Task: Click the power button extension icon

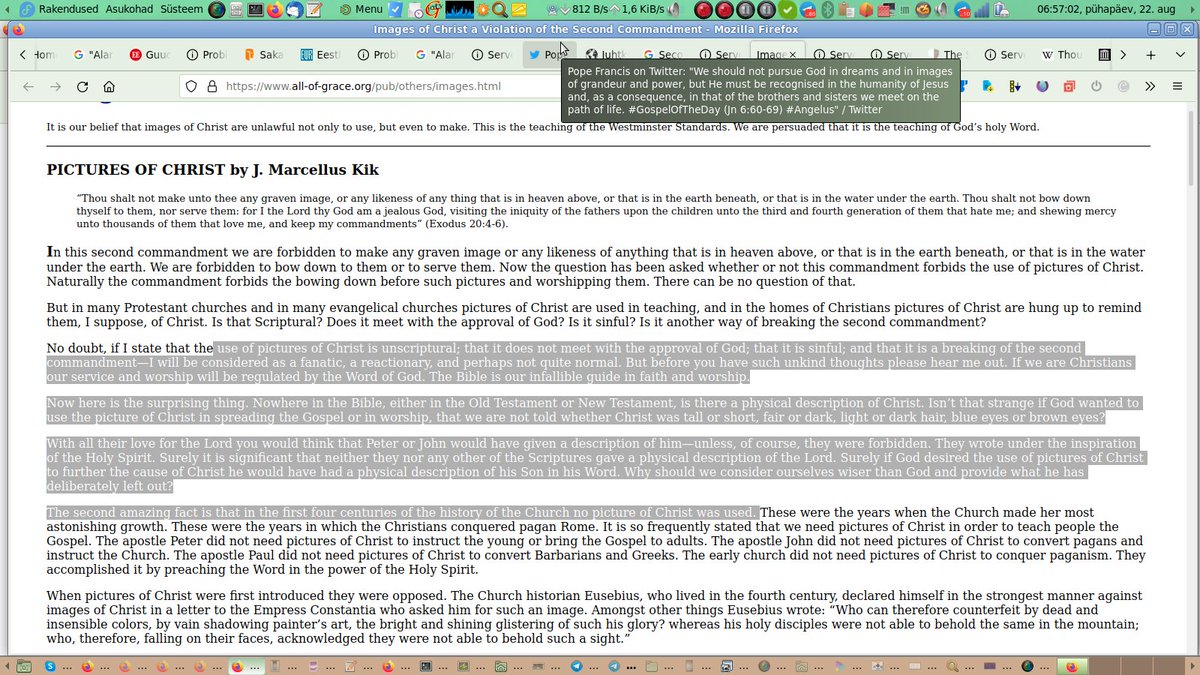Action: click(1097, 86)
